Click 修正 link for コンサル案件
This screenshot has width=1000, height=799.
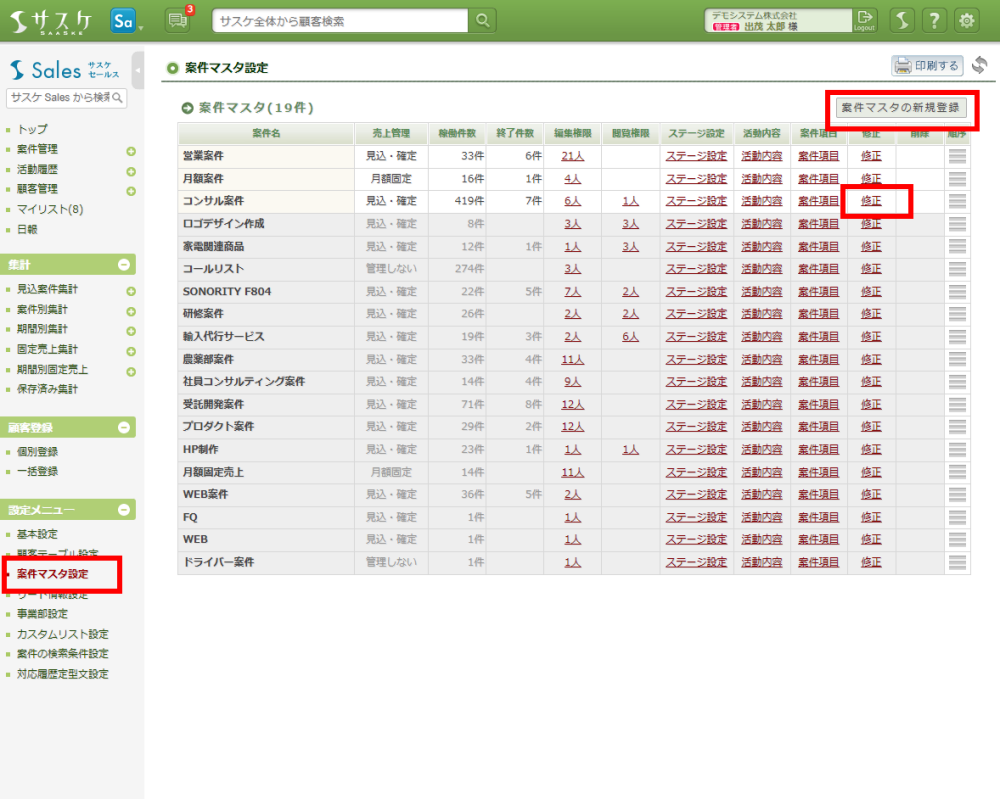[x=871, y=201]
